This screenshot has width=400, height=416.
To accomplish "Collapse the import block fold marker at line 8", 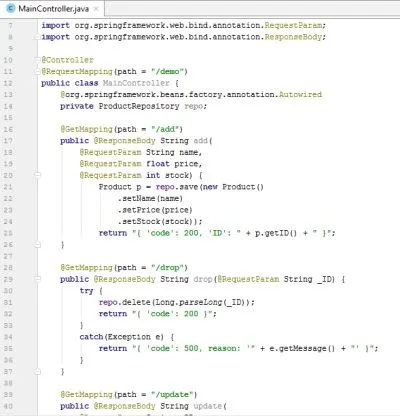I will pyautogui.click(x=37, y=37).
